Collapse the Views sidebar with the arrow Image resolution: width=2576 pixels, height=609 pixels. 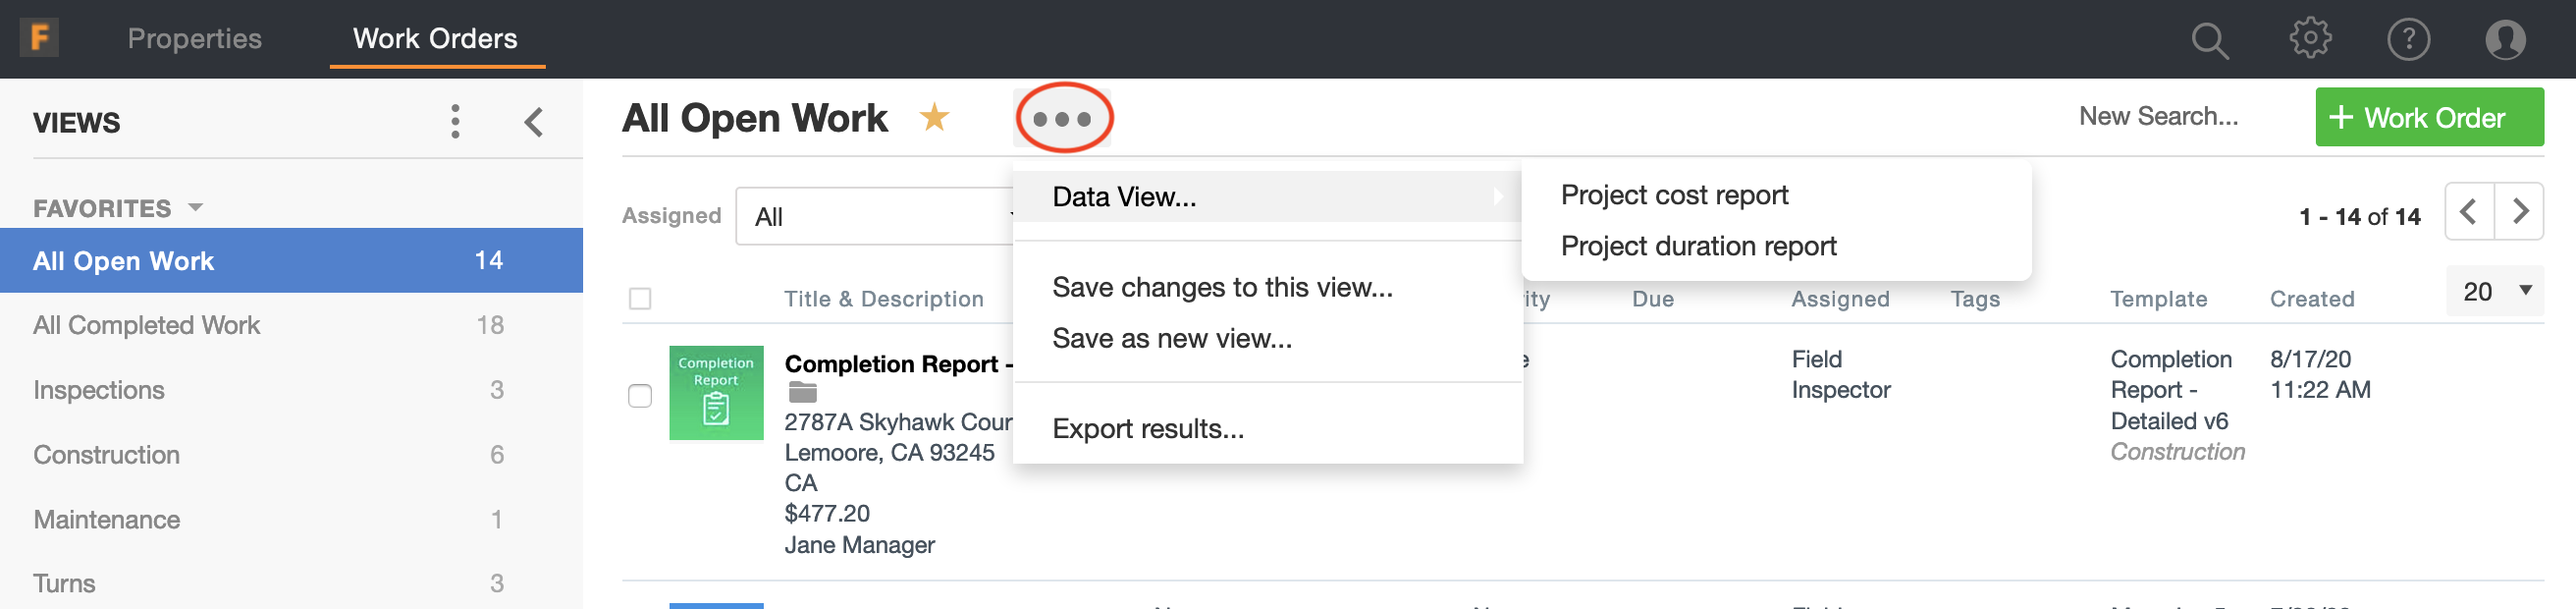534,122
